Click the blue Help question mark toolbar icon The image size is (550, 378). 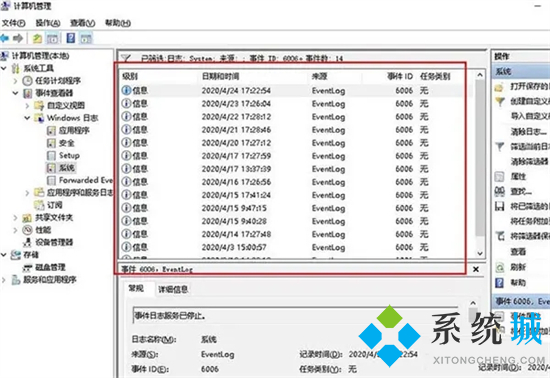(x=71, y=38)
